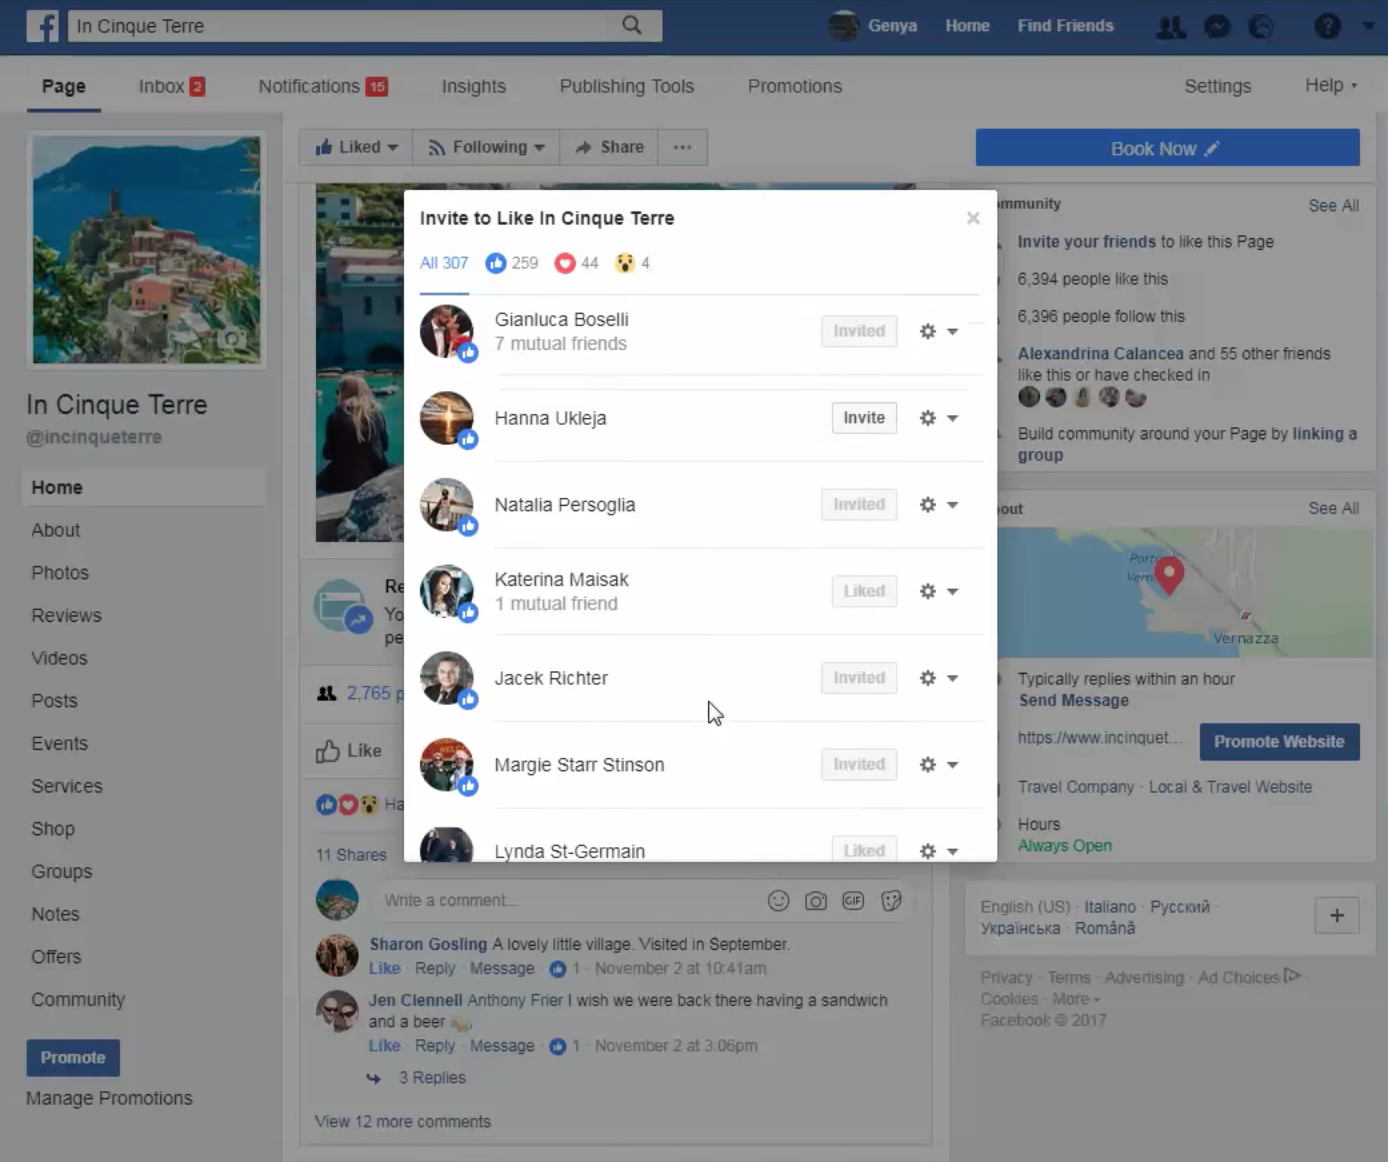Click the Share button
Screen dimensions: 1388x1162
coord(609,147)
